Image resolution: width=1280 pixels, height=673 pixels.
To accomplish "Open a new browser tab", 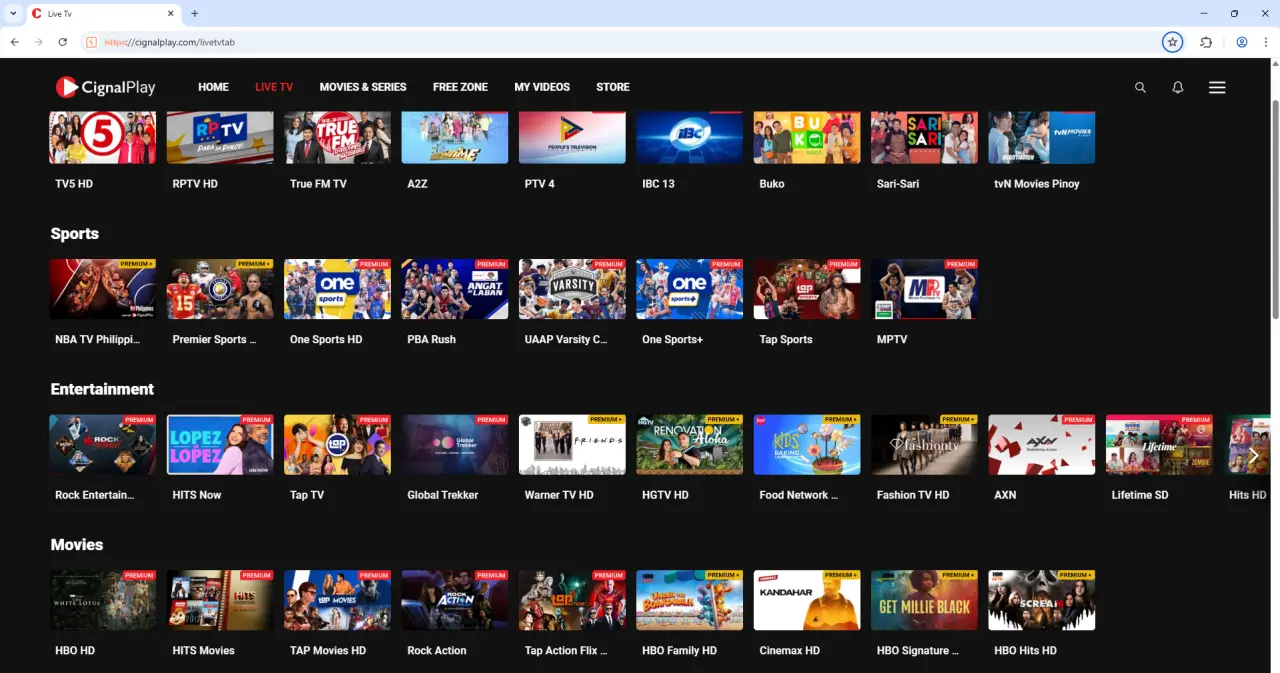I will pos(195,13).
